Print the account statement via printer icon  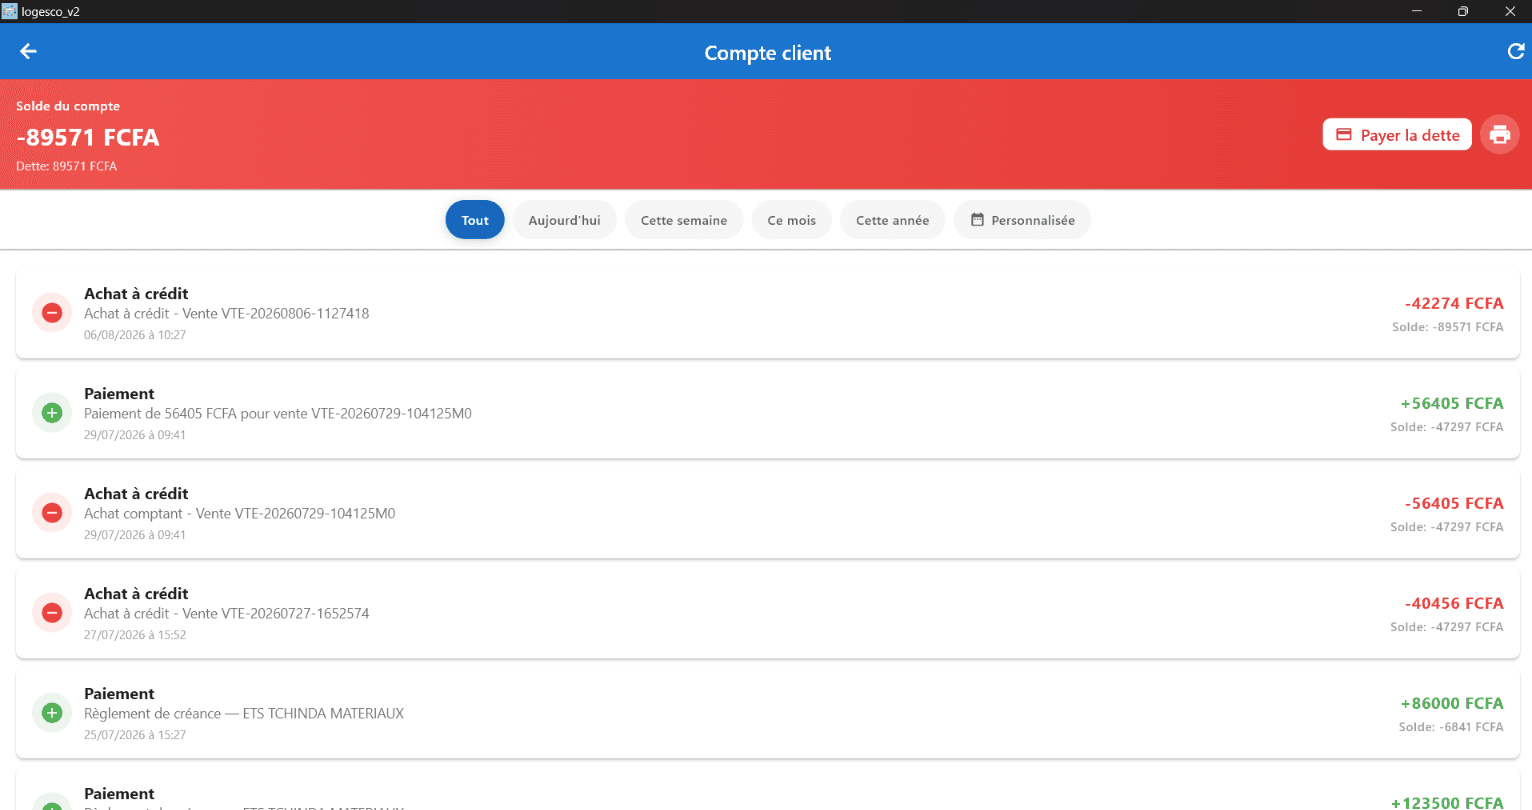(x=1500, y=135)
